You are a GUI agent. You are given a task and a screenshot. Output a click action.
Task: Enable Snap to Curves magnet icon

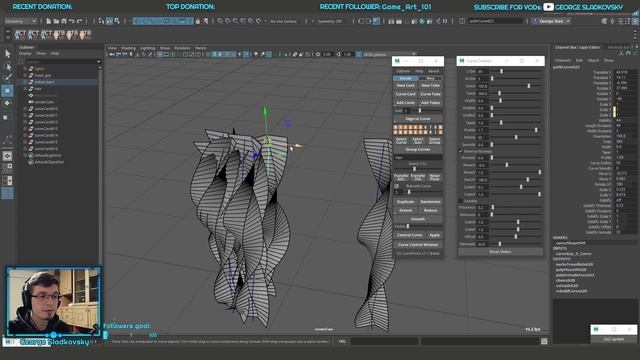228,21
